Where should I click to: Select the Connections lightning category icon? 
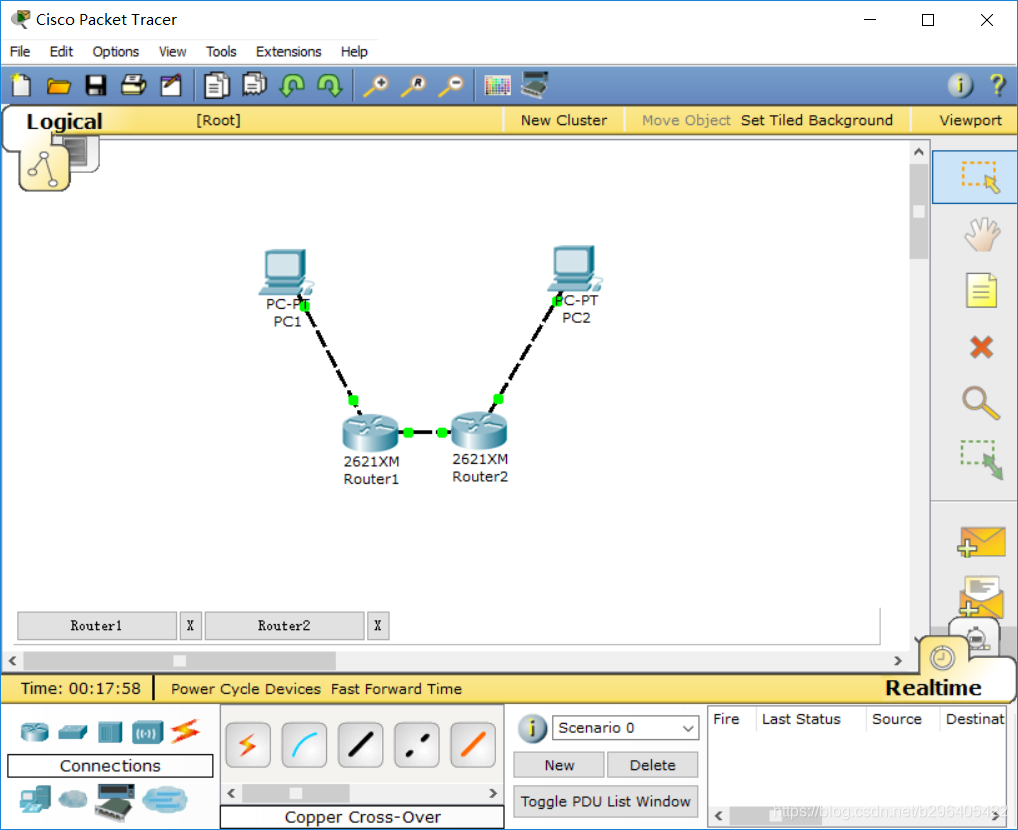[185, 732]
